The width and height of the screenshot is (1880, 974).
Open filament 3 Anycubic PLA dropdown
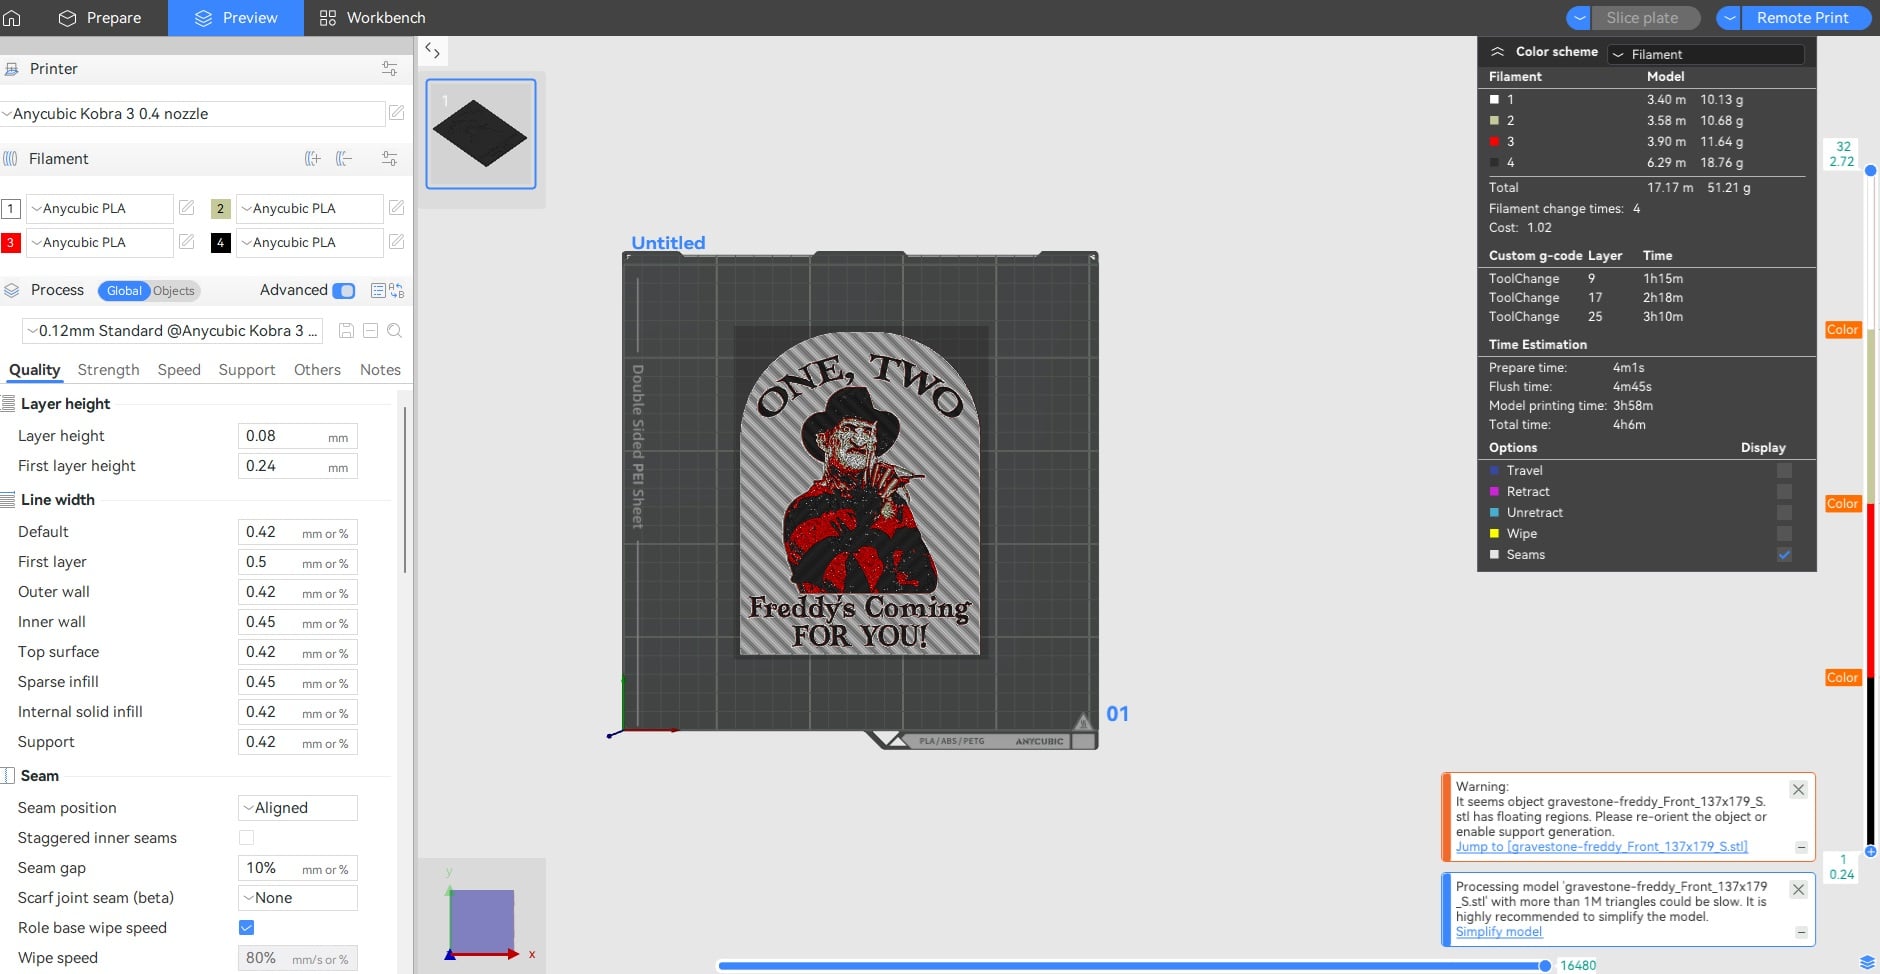pos(99,243)
